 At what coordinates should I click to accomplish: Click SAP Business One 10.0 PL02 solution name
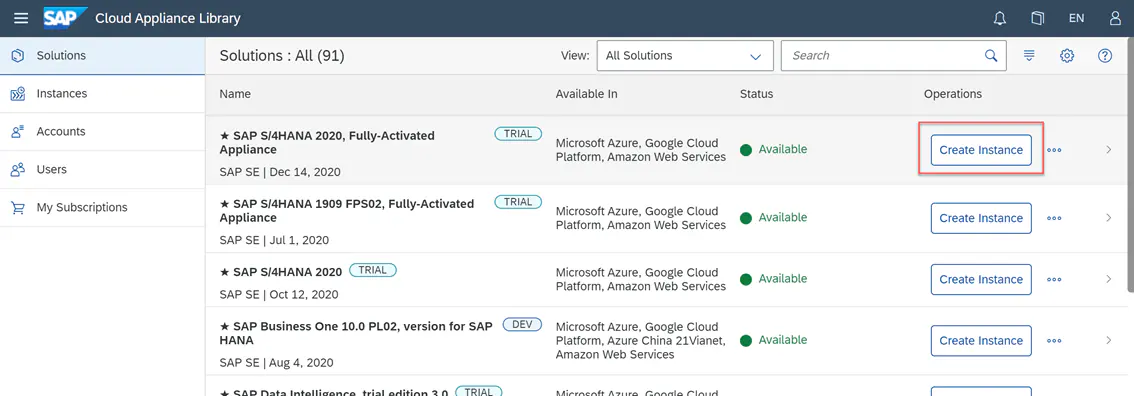[356, 333]
